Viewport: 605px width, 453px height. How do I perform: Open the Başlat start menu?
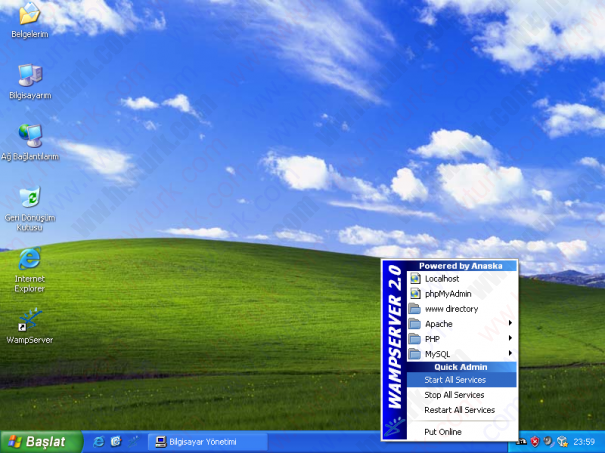click(41, 442)
